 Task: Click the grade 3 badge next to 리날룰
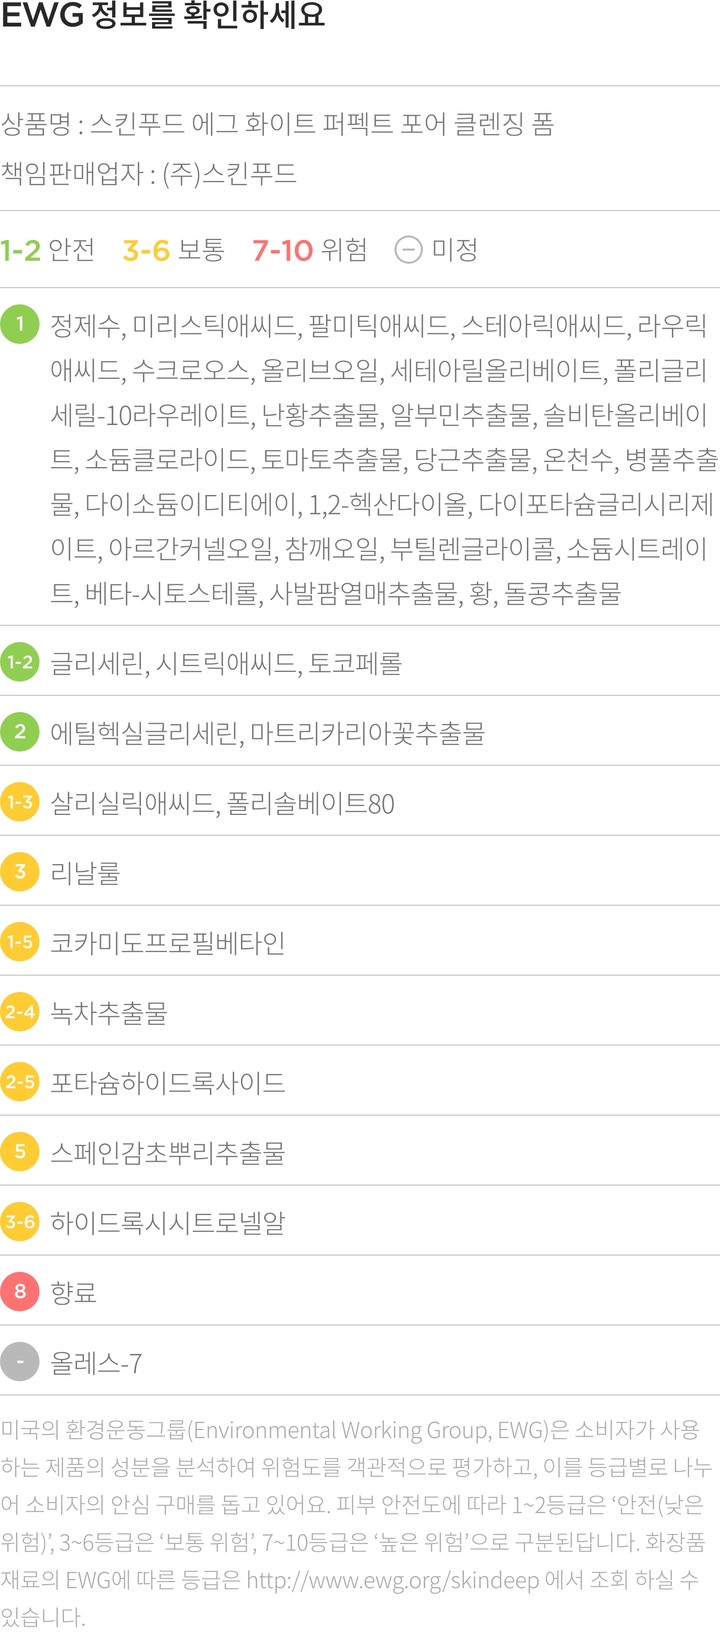click(20, 872)
